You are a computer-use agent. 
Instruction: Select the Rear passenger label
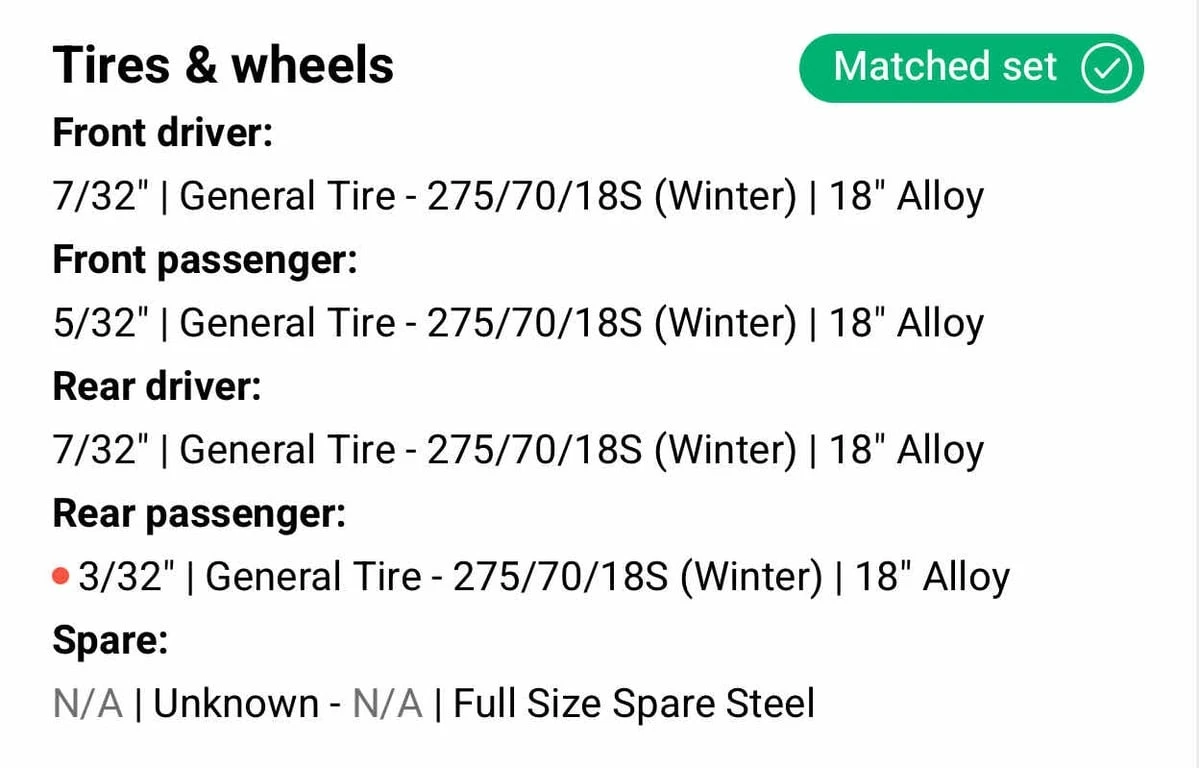tap(198, 514)
